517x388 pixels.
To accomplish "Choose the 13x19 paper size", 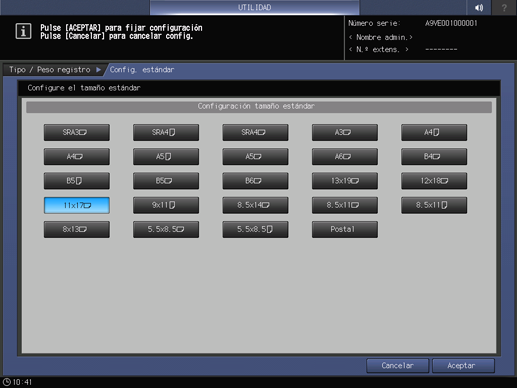I will click(x=345, y=181).
